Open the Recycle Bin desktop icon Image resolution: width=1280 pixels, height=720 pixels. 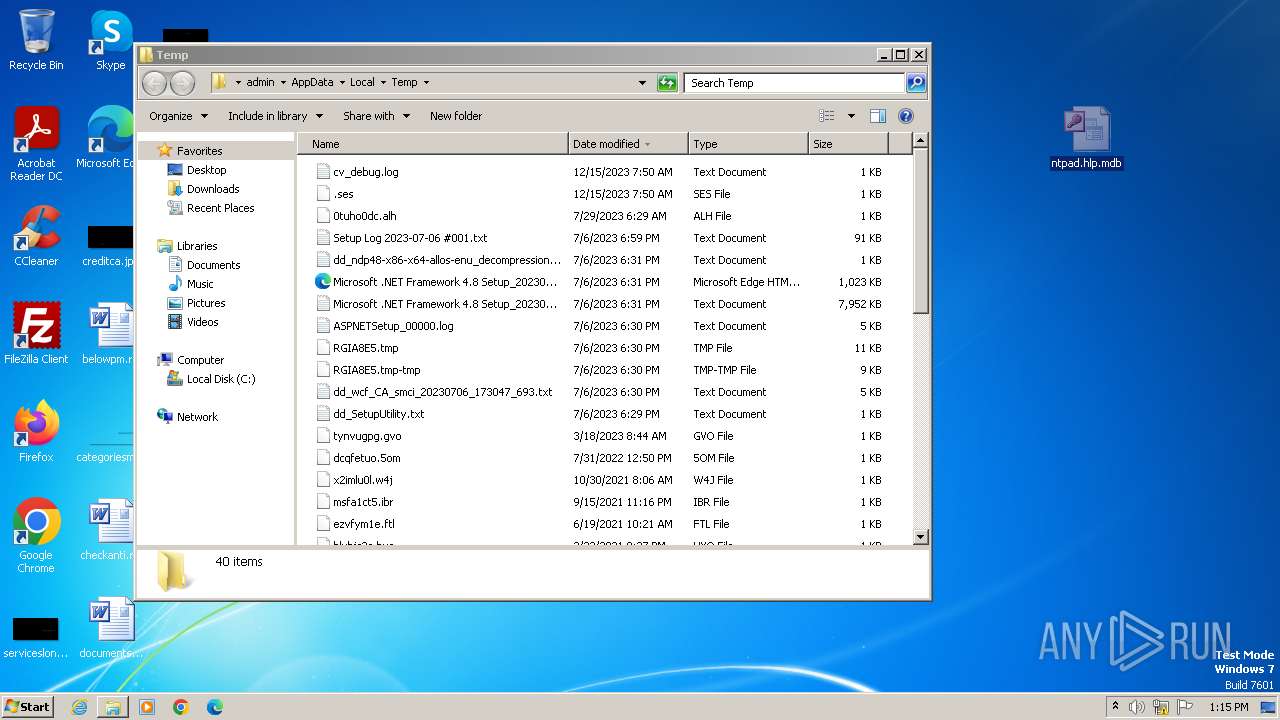[x=36, y=40]
